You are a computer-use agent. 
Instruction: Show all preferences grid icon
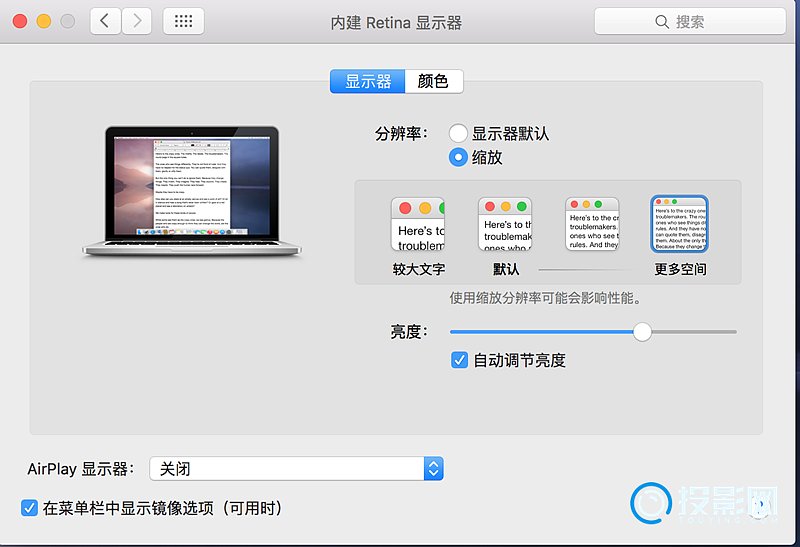point(183,21)
